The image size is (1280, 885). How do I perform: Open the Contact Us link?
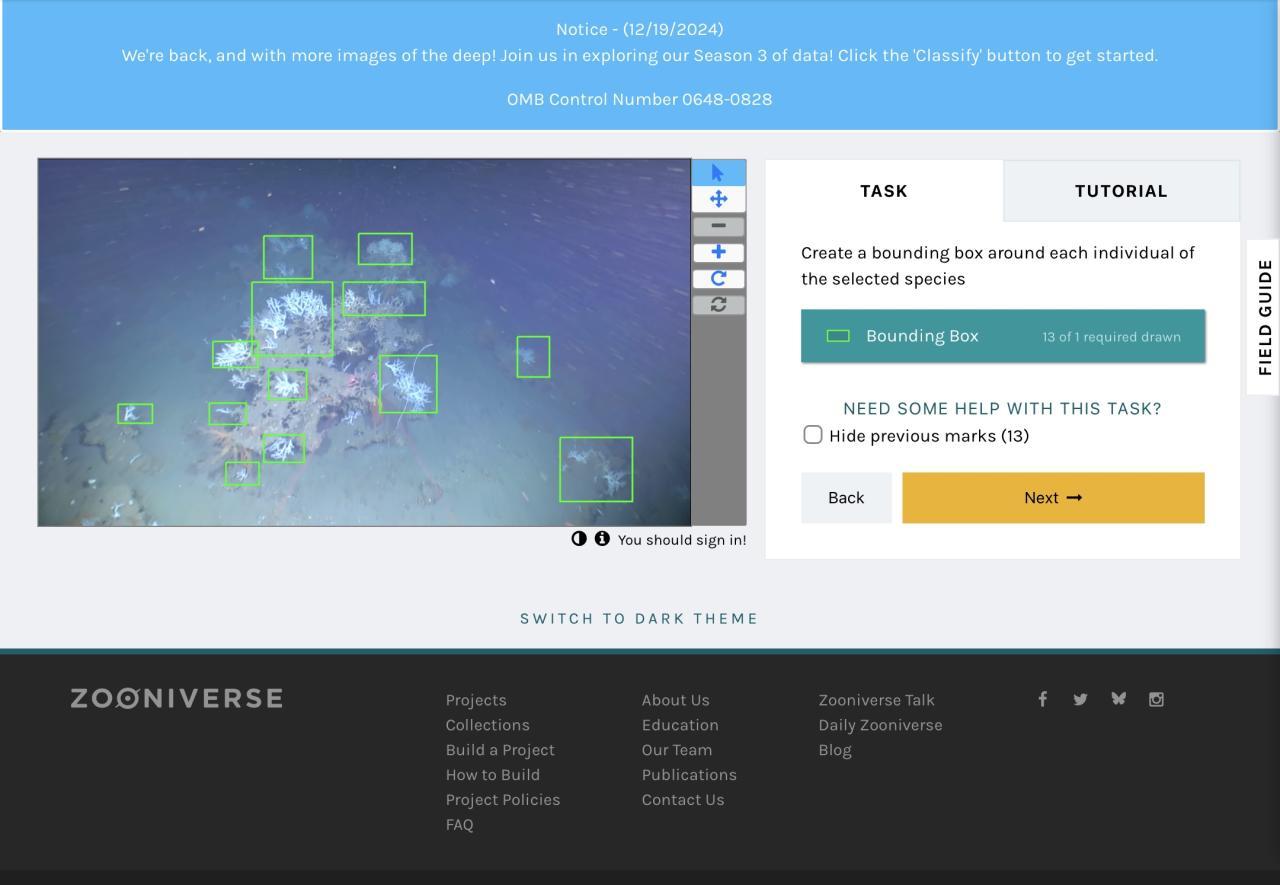[x=683, y=800]
